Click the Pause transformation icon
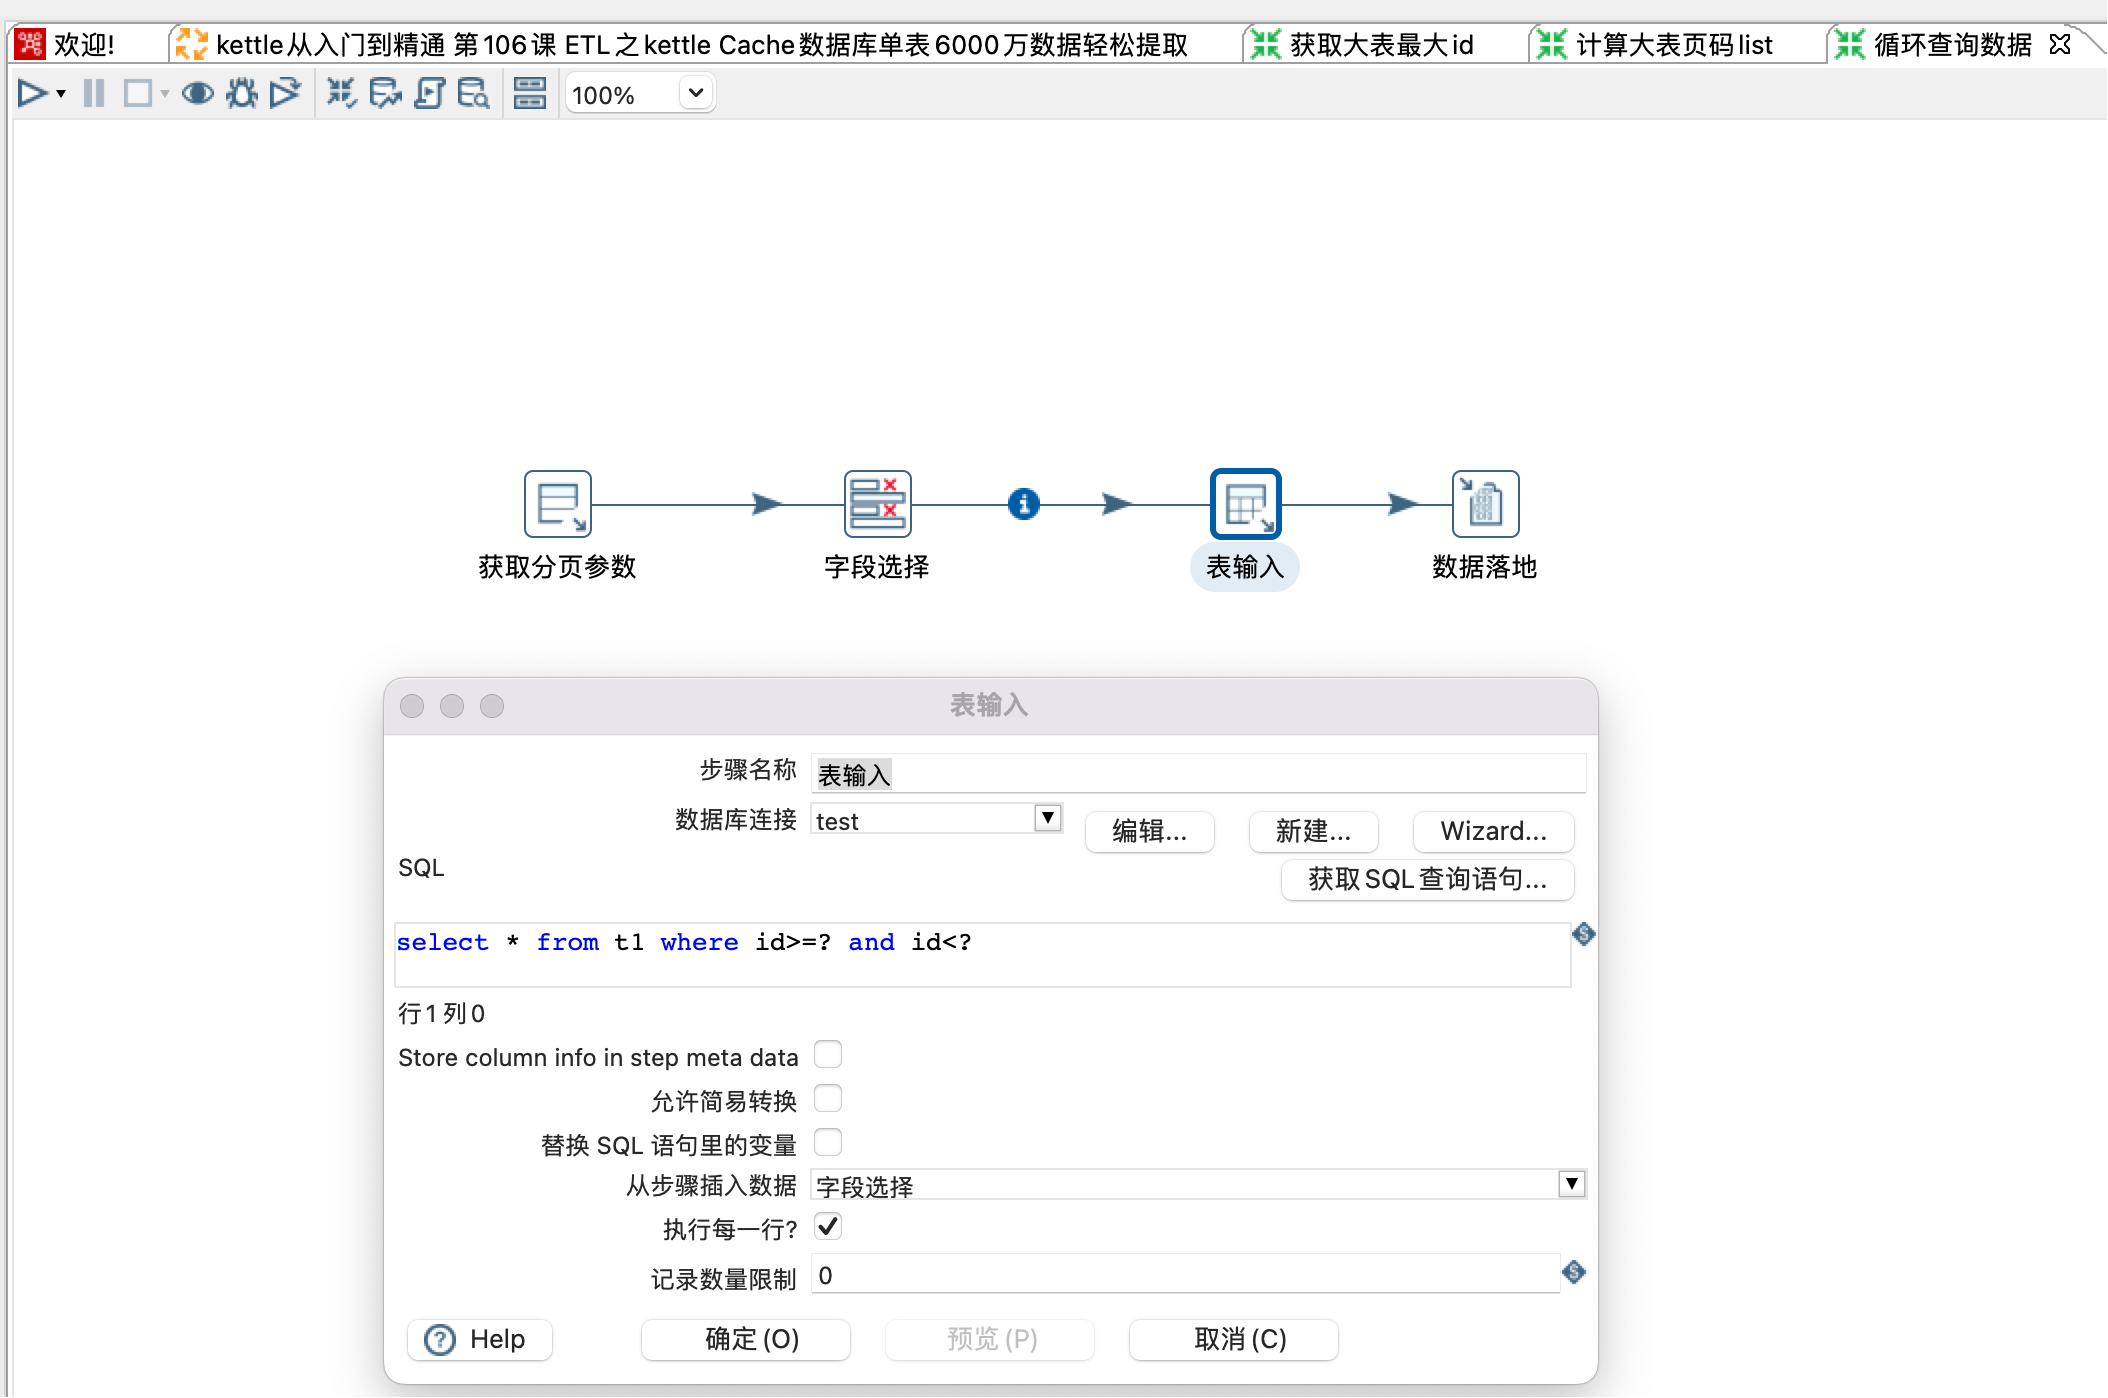The height and width of the screenshot is (1398, 2108). pyautogui.click(x=94, y=94)
